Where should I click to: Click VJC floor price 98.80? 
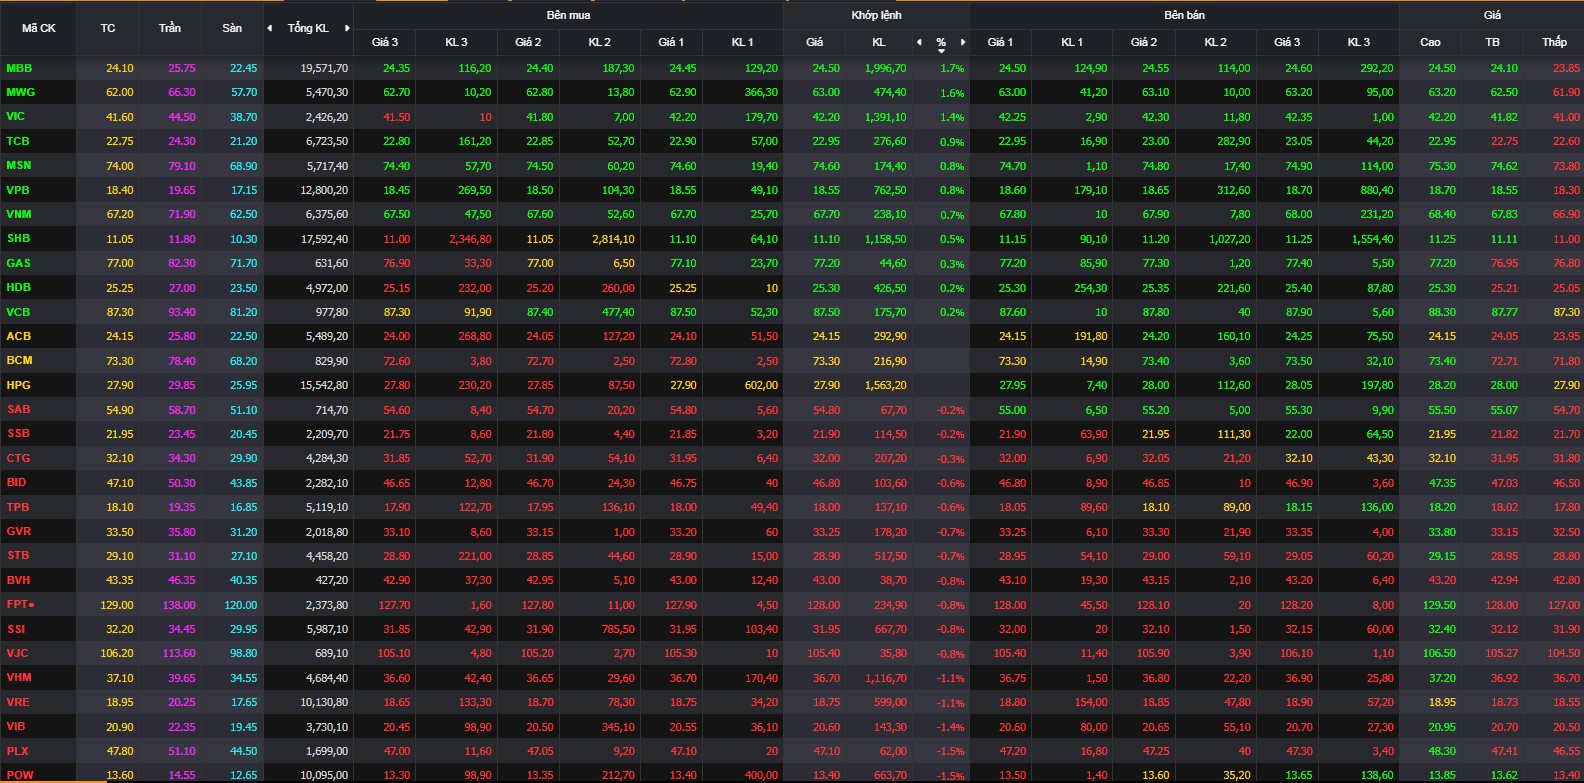243,653
